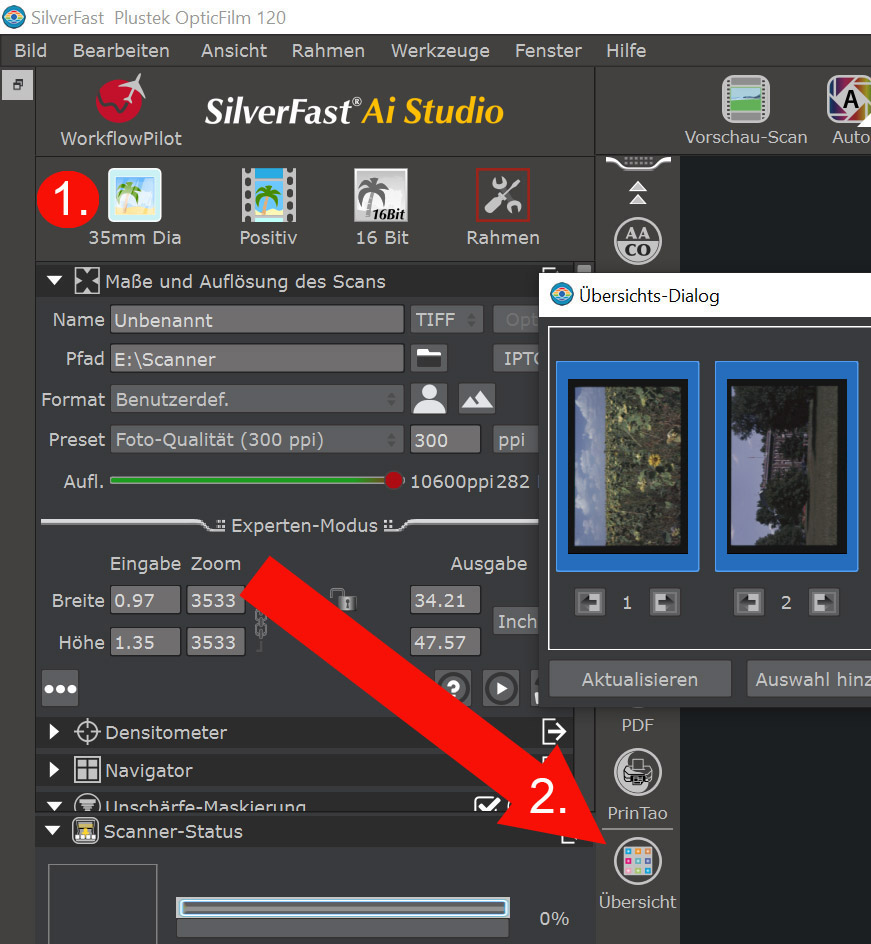Choose the 16 Bit depth icon

tap(382, 196)
